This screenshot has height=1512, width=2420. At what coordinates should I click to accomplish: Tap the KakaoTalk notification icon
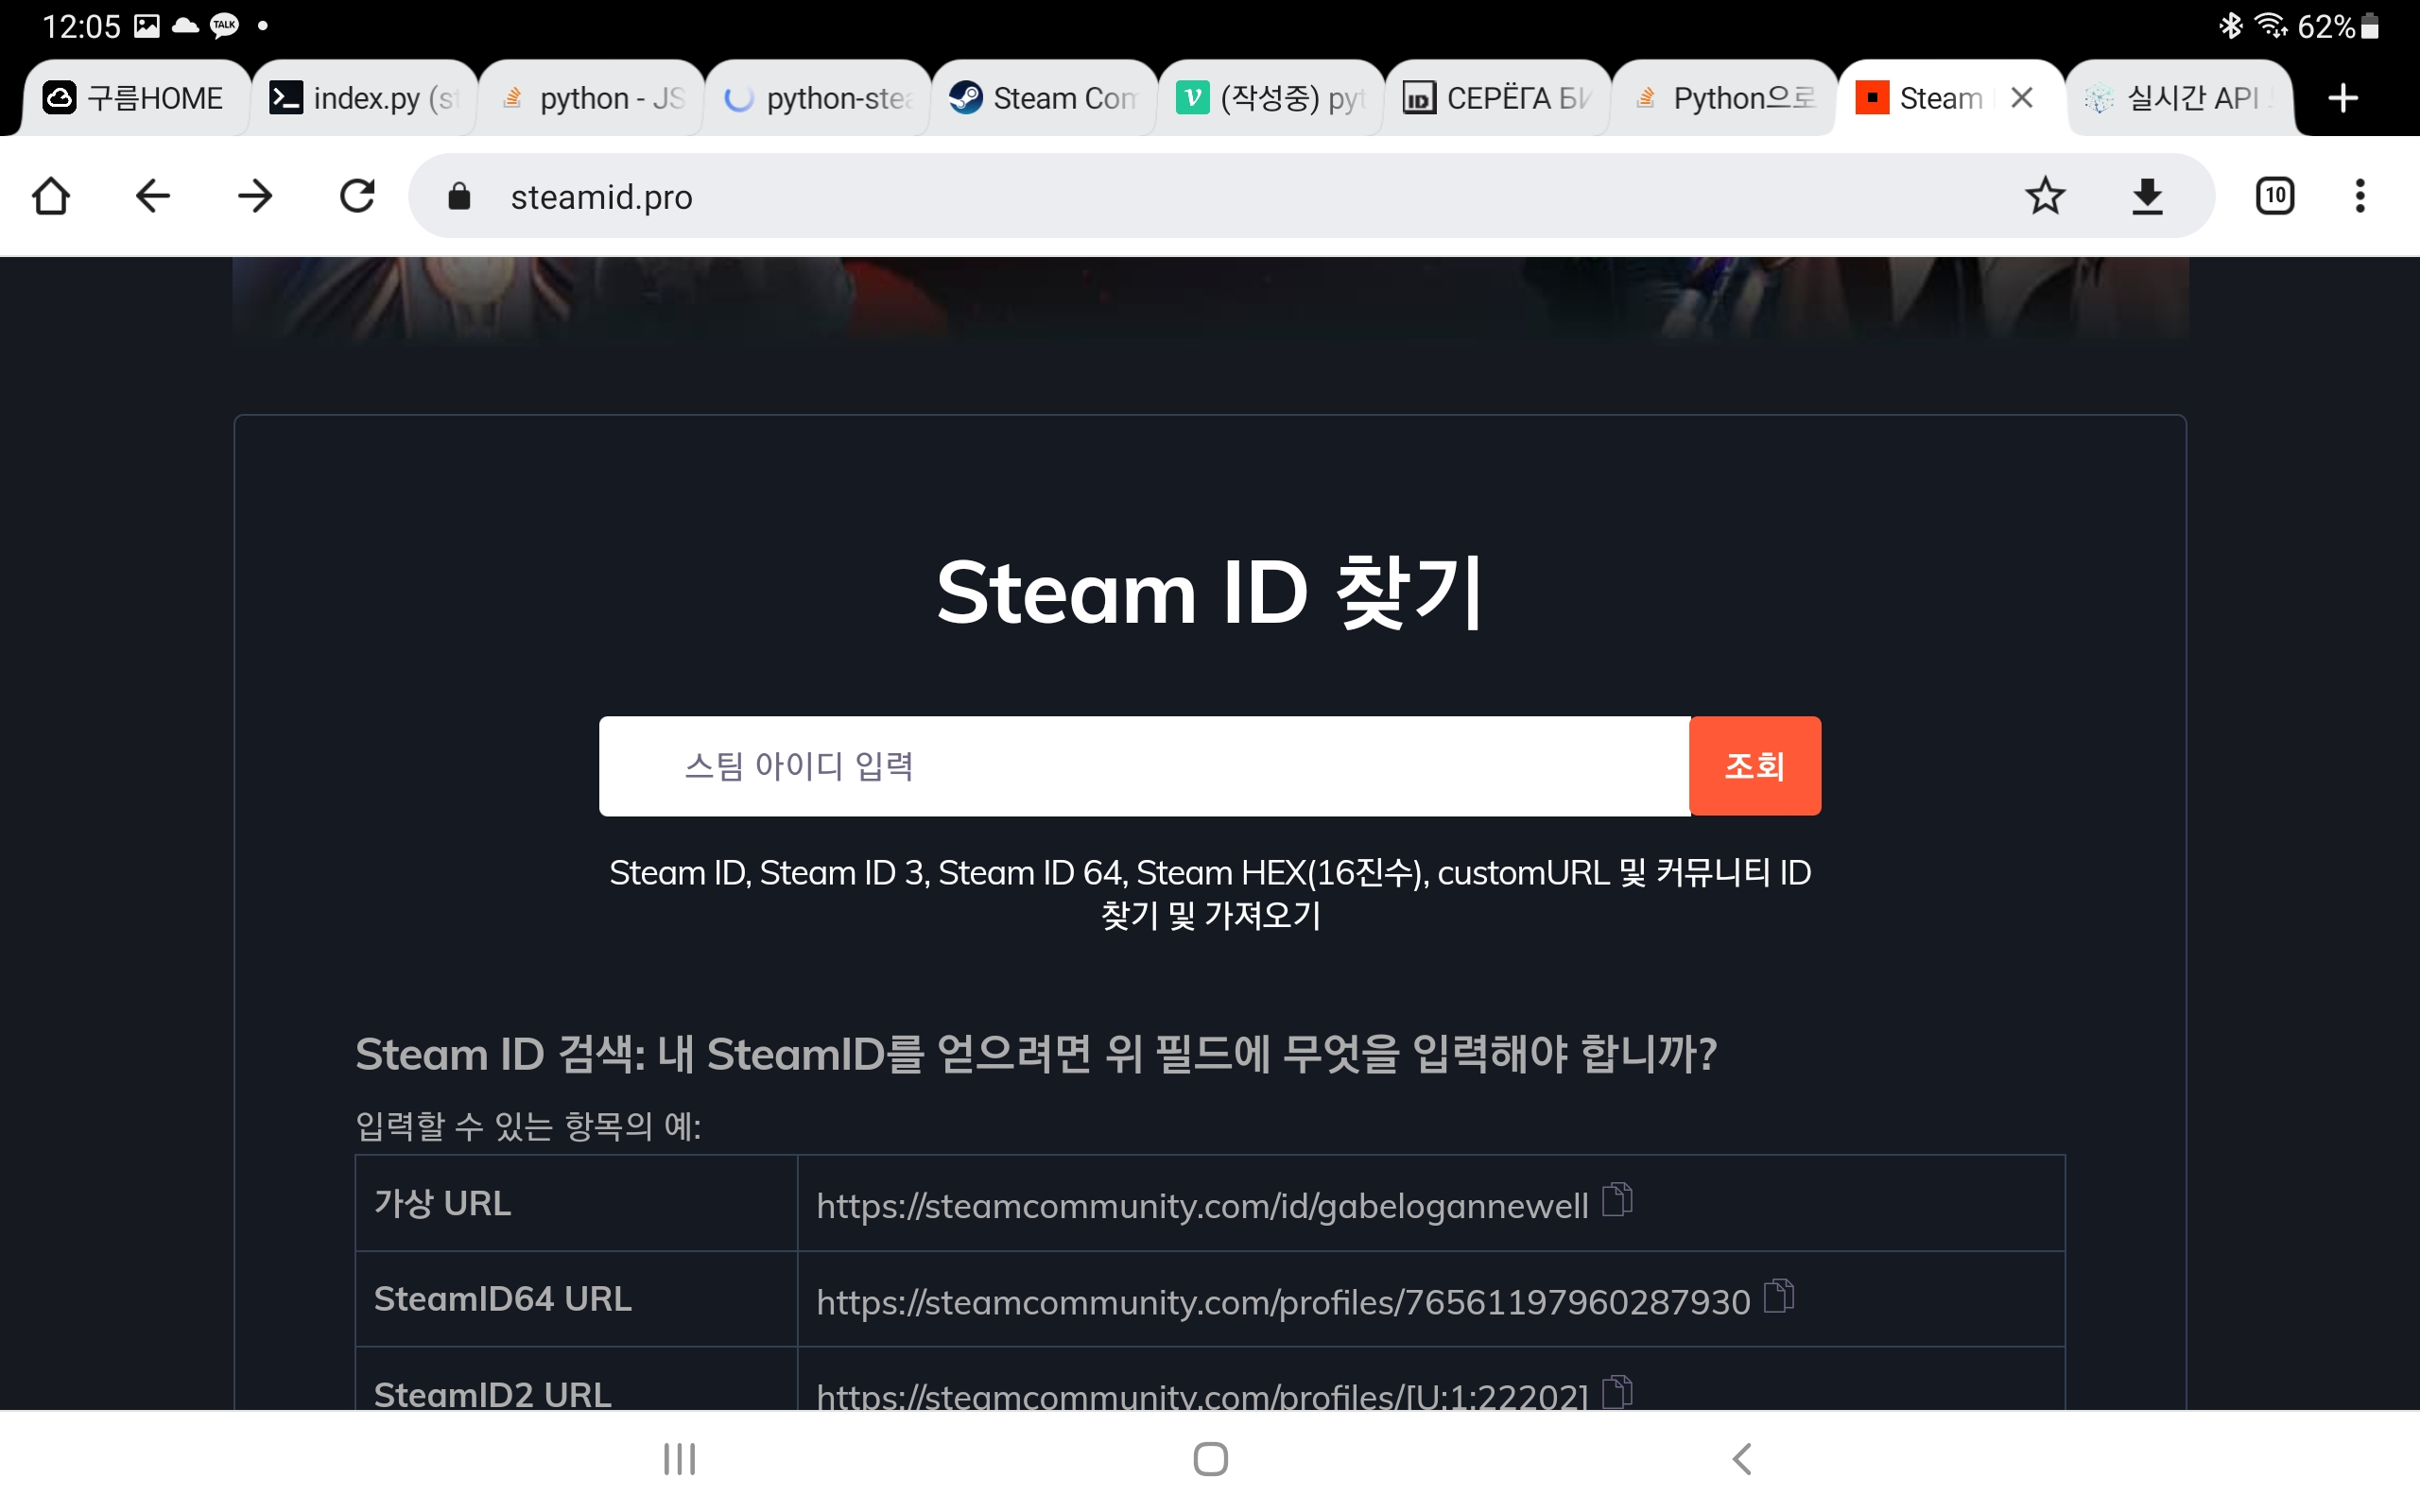coord(224,25)
